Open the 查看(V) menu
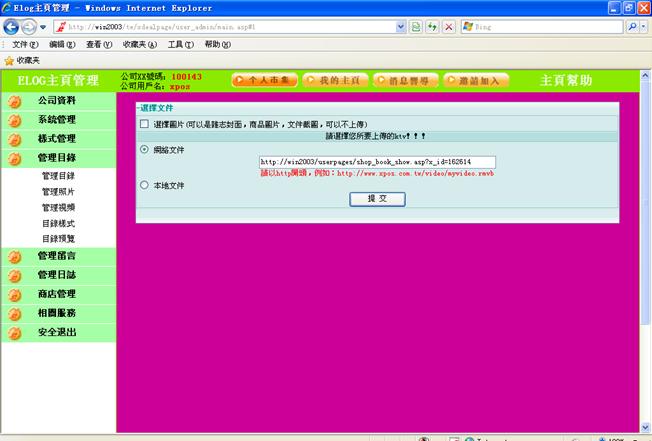652x441 pixels. pyautogui.click(x=99, y=45)
